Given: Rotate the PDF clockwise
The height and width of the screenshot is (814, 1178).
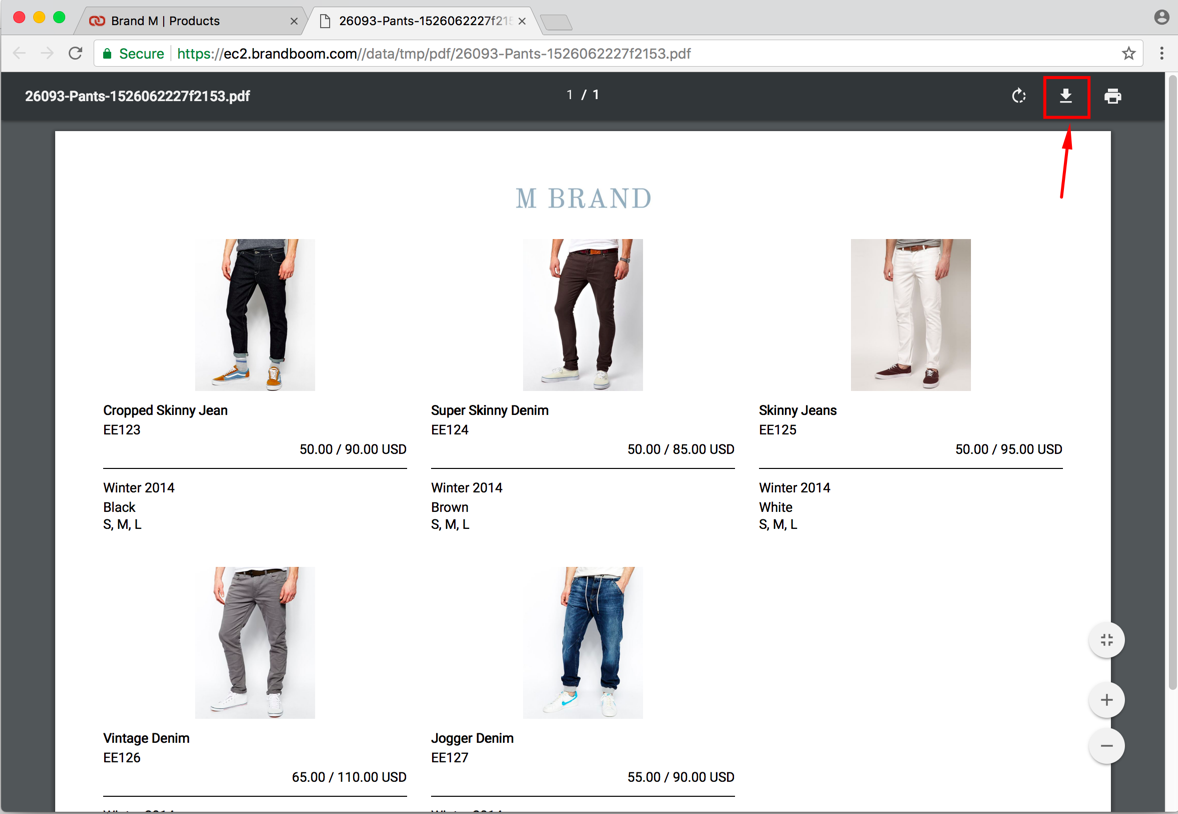Looking at the screenshot, I should click(1019, 96).
